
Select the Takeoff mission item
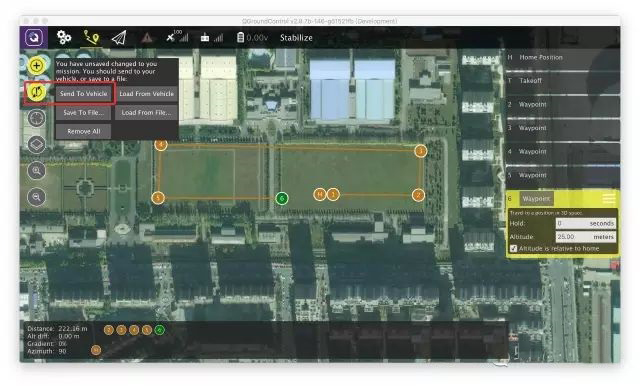562,81
